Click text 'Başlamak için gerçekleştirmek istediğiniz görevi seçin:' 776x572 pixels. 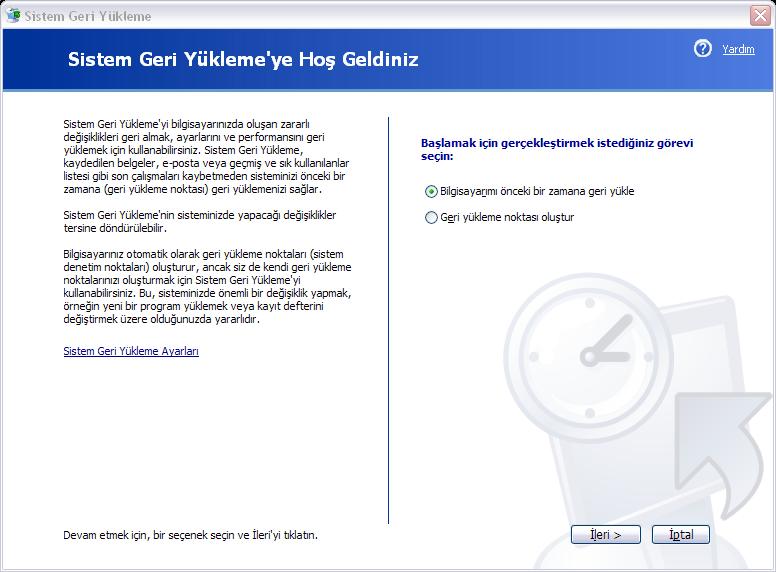click(x=557, y=149)
